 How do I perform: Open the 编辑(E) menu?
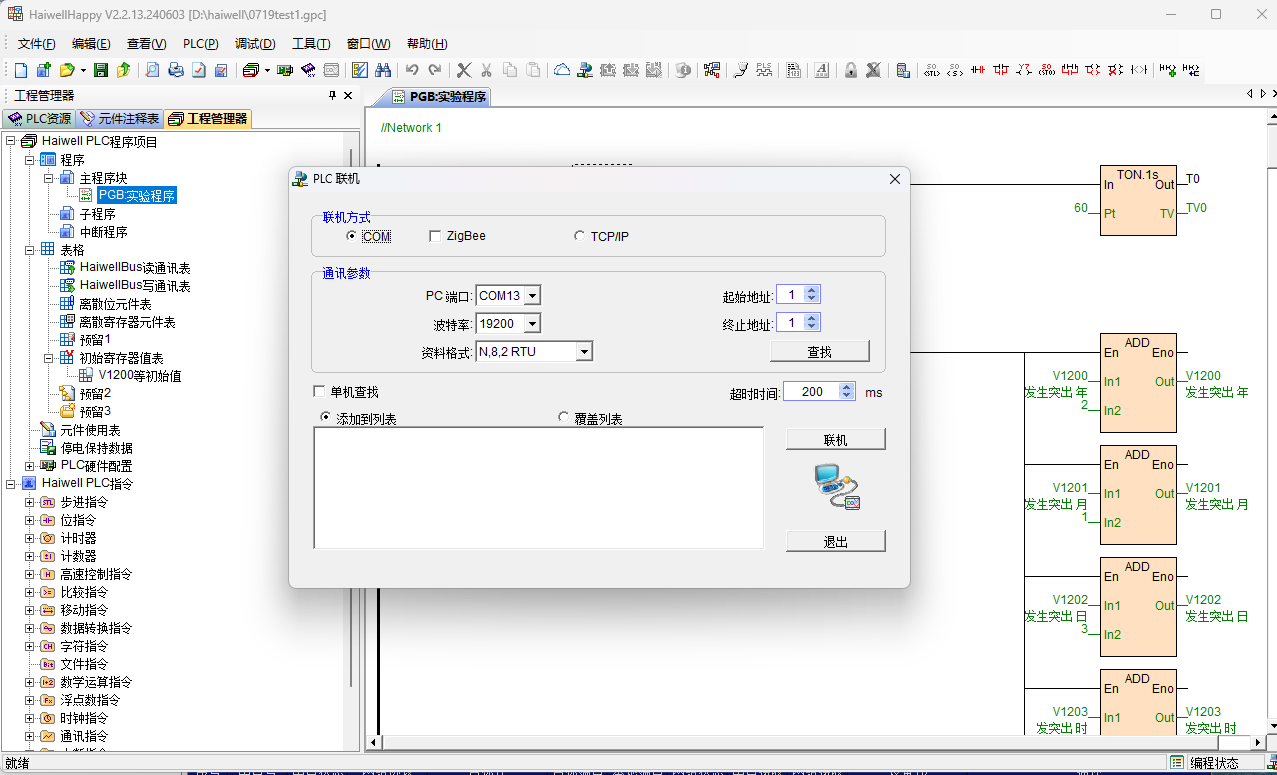pos(91,44)
